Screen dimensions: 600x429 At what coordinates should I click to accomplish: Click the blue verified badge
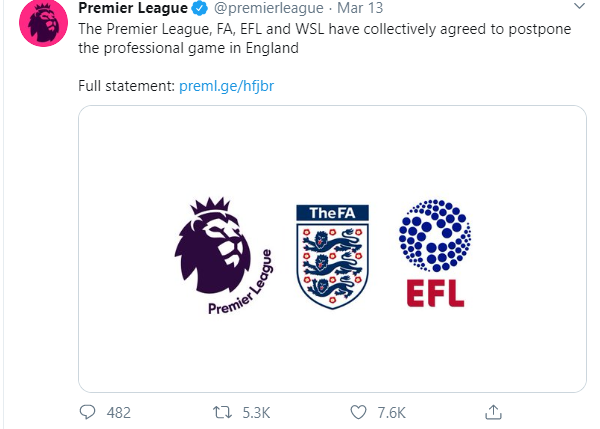click(199, 8)
